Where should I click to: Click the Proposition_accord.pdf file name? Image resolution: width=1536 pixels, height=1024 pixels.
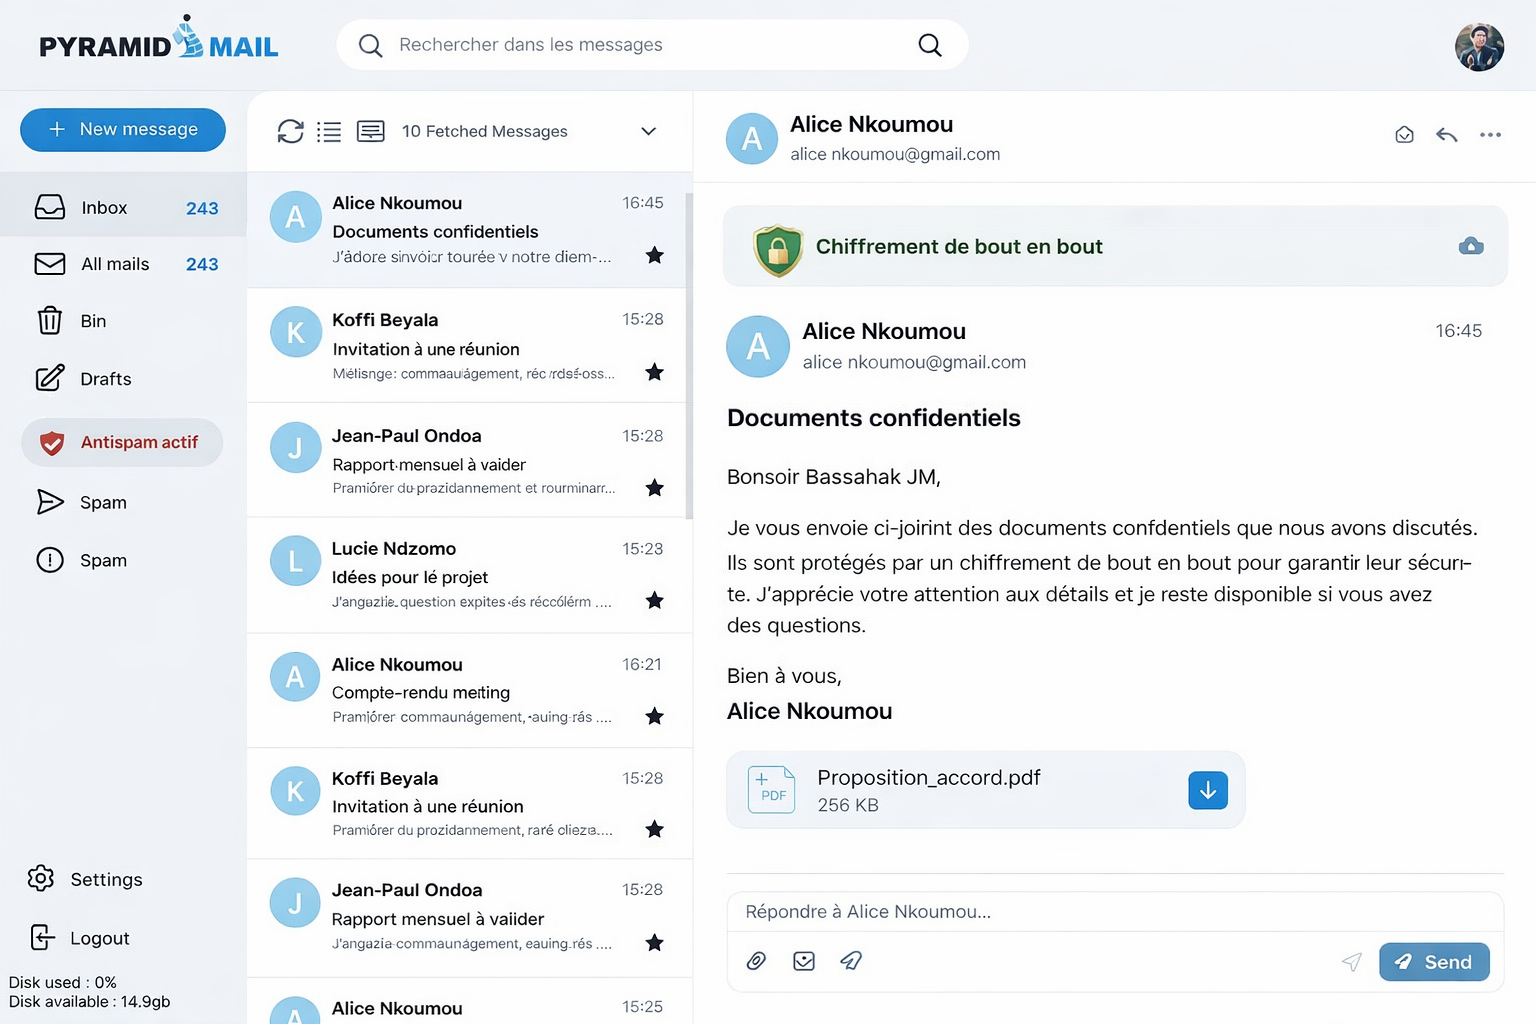(x=929, y=777)
